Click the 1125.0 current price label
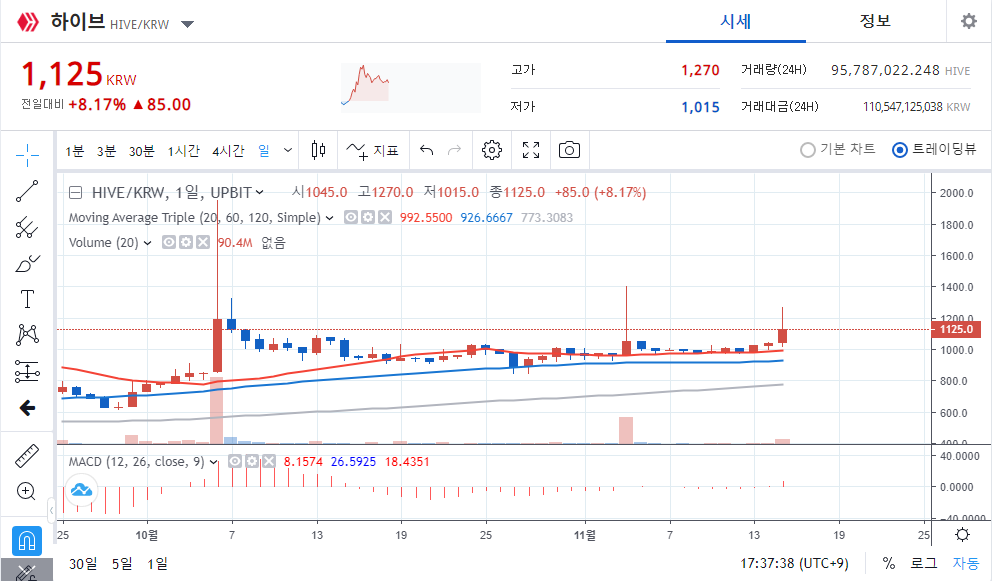 click(956, 329)
